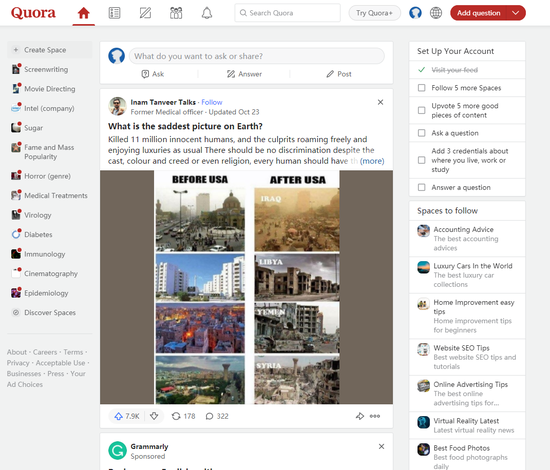Open the language globe icon
Screen dimensions: 550x470
(x=436, y=13)
